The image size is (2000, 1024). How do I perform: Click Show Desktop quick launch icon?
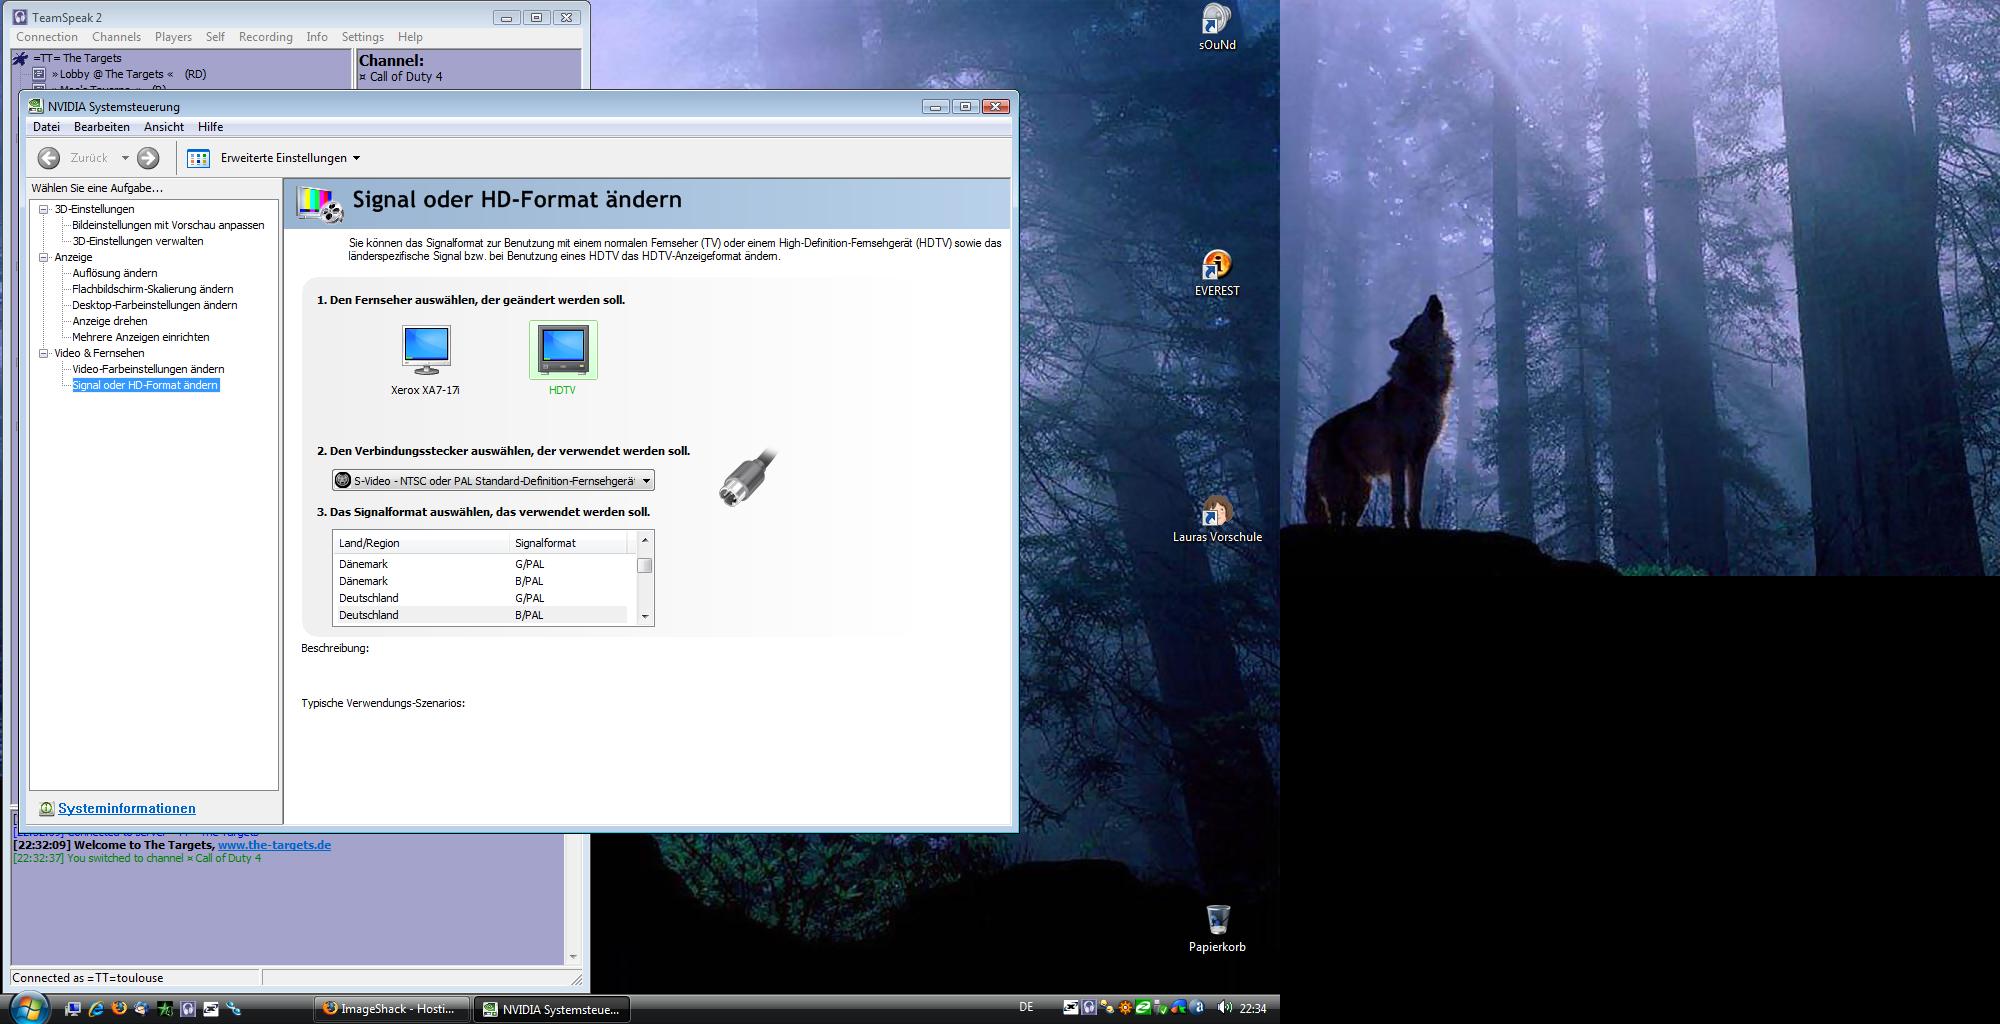pos(72,1009)
